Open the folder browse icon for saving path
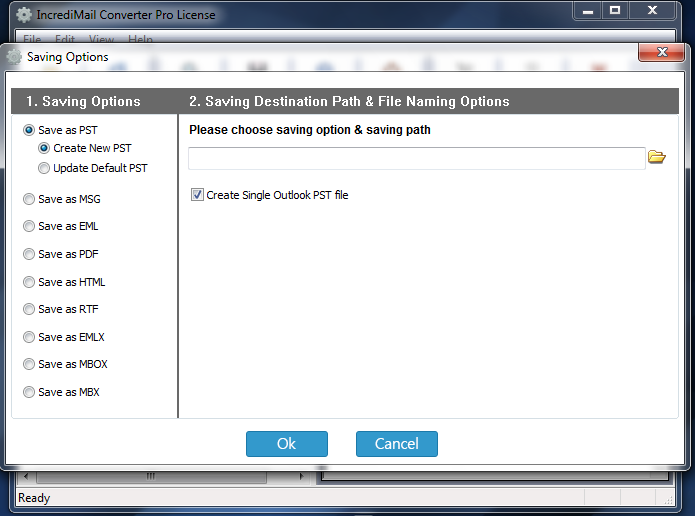Image resolution: width=695 pixels, height=516 pixels. pos(656,157)
